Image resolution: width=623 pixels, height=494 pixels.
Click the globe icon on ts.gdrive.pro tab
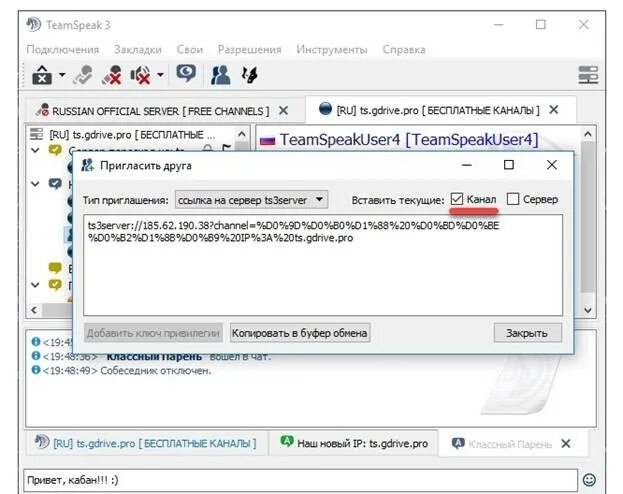tap(325, 108)
